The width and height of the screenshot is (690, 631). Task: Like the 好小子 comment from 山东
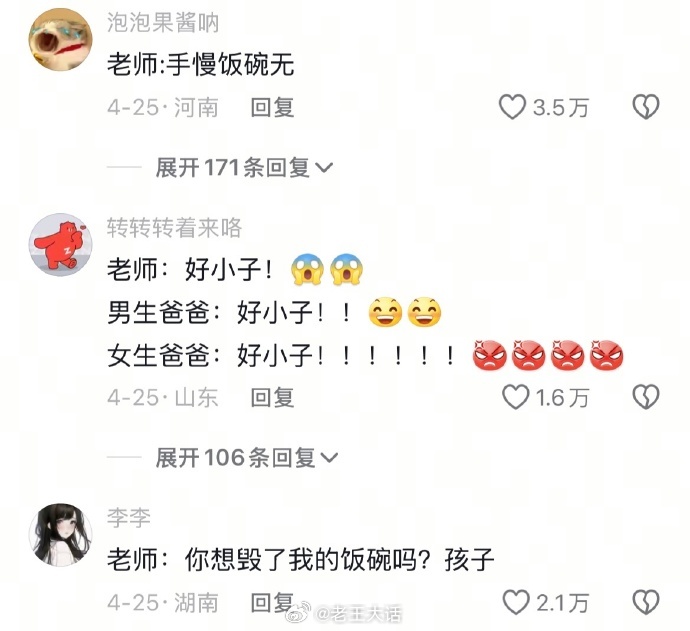[x=515, y=397]
